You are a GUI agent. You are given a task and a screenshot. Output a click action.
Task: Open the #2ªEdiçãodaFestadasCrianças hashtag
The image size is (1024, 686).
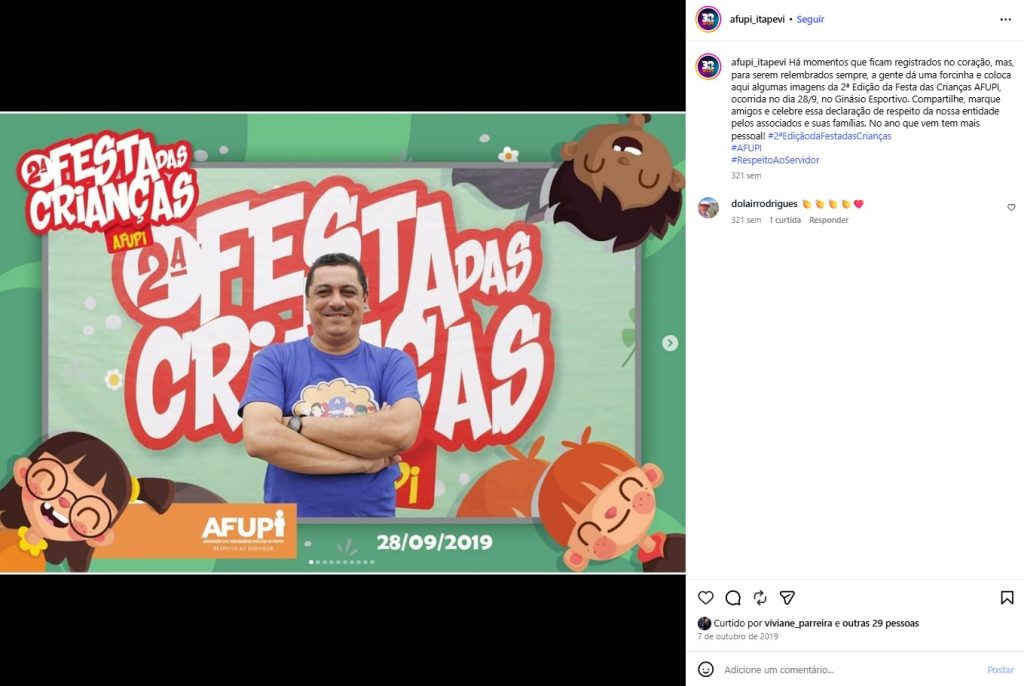[x=829, y=136]
